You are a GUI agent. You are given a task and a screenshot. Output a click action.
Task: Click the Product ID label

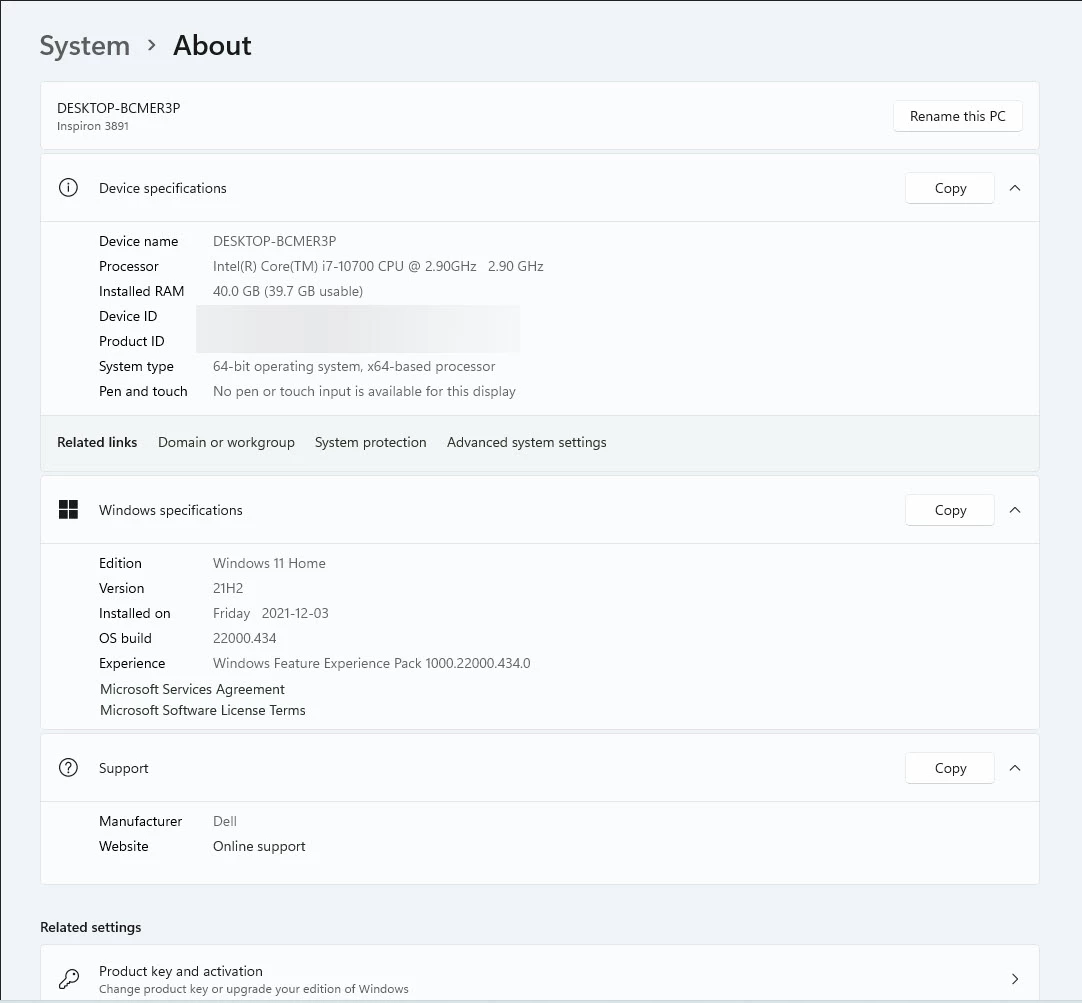[x=131, y=341]
